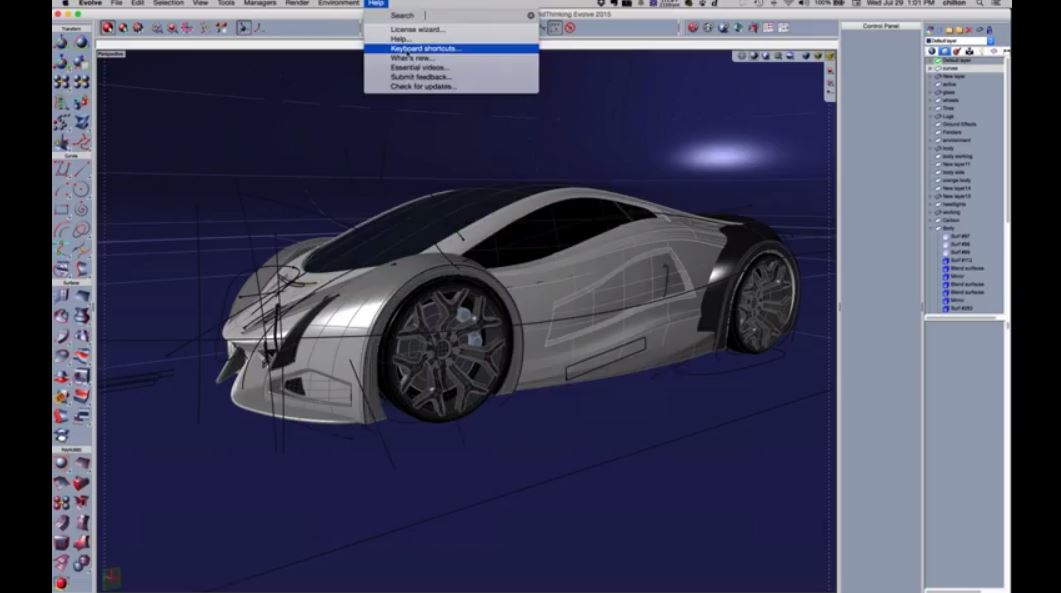Expand the Logo layer in the tree
1061x593 pixels.
931,116
